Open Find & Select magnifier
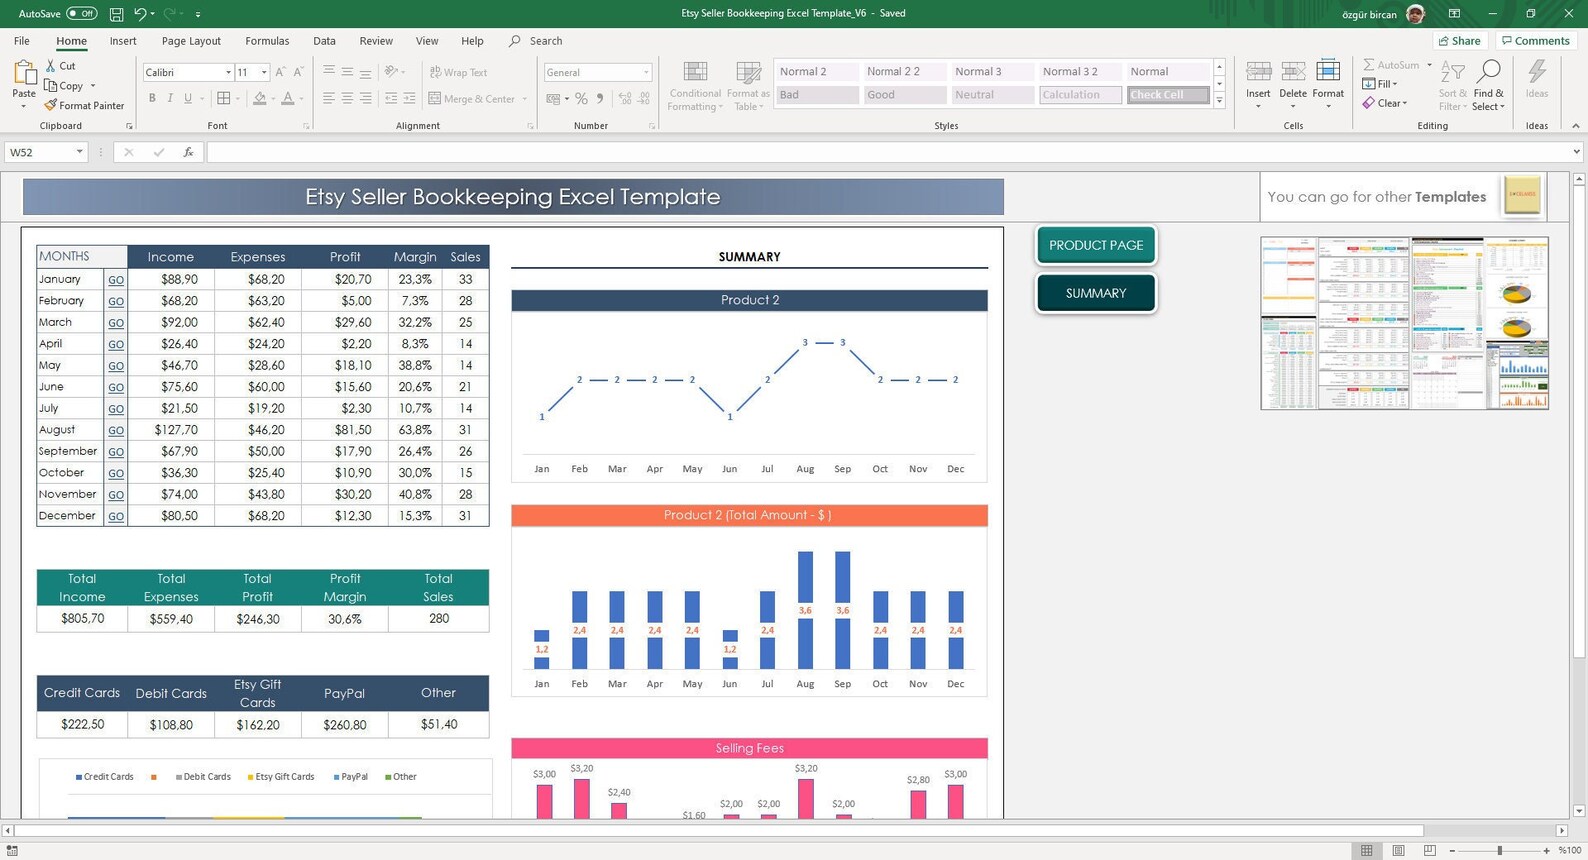This screenshot has height=860, width=1588. [1488, 86]
